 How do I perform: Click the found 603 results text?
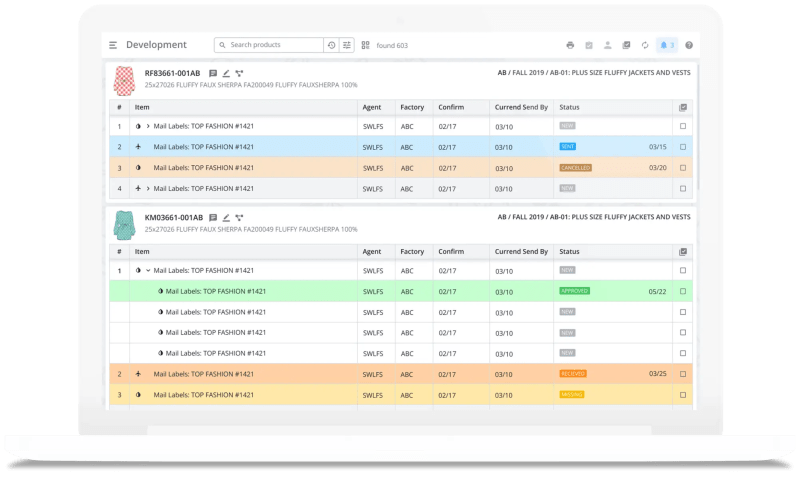pos(392,45)
